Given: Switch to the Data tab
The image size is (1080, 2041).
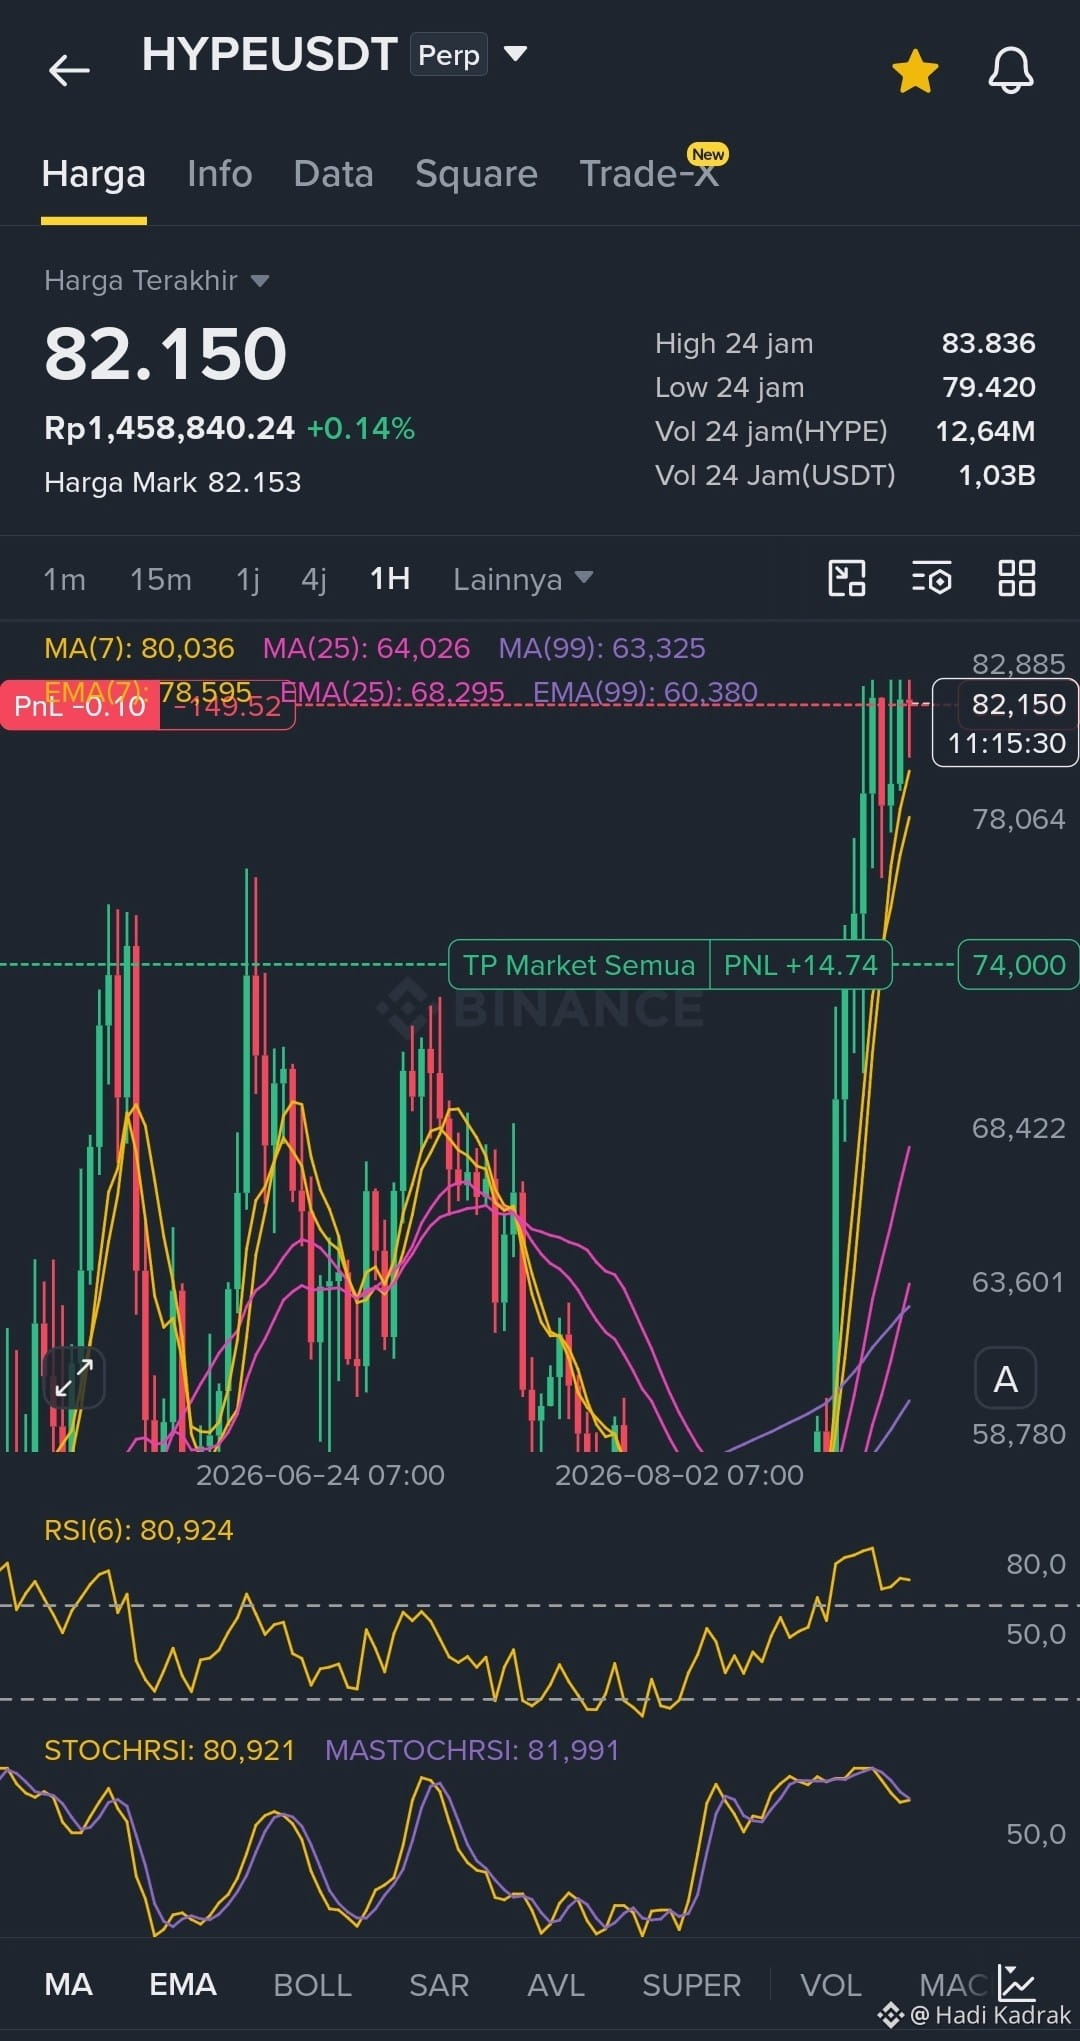Looking at the screenshot, I should coord(333,174).
